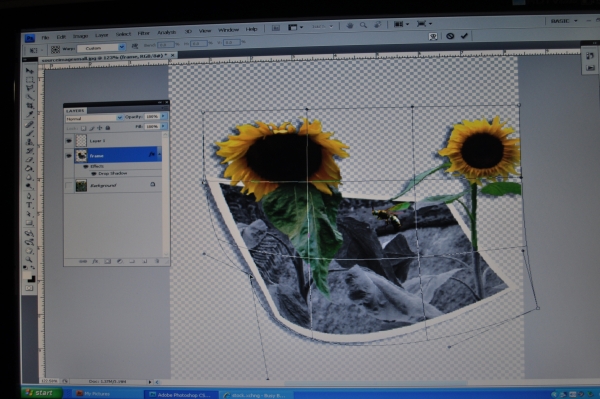Click the Bend value field
Viewport: 600px width, 399px height.
[x=166, y=45]
